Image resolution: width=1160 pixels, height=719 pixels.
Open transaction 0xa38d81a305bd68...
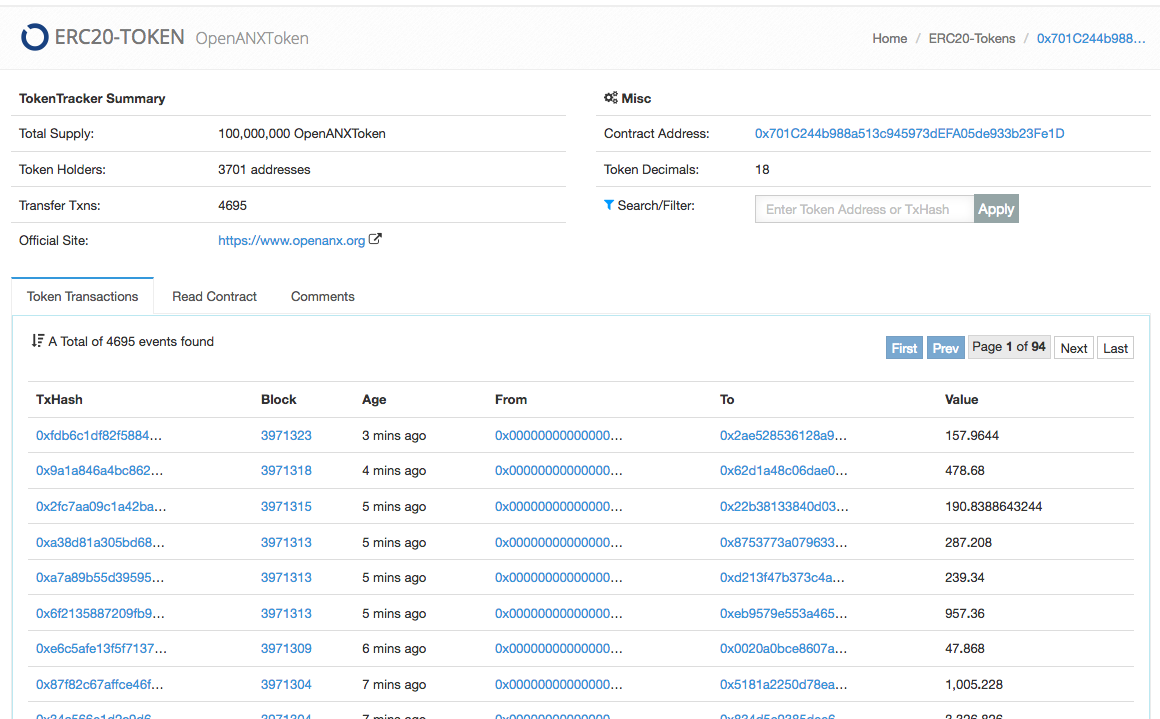(x=100, y=542)
